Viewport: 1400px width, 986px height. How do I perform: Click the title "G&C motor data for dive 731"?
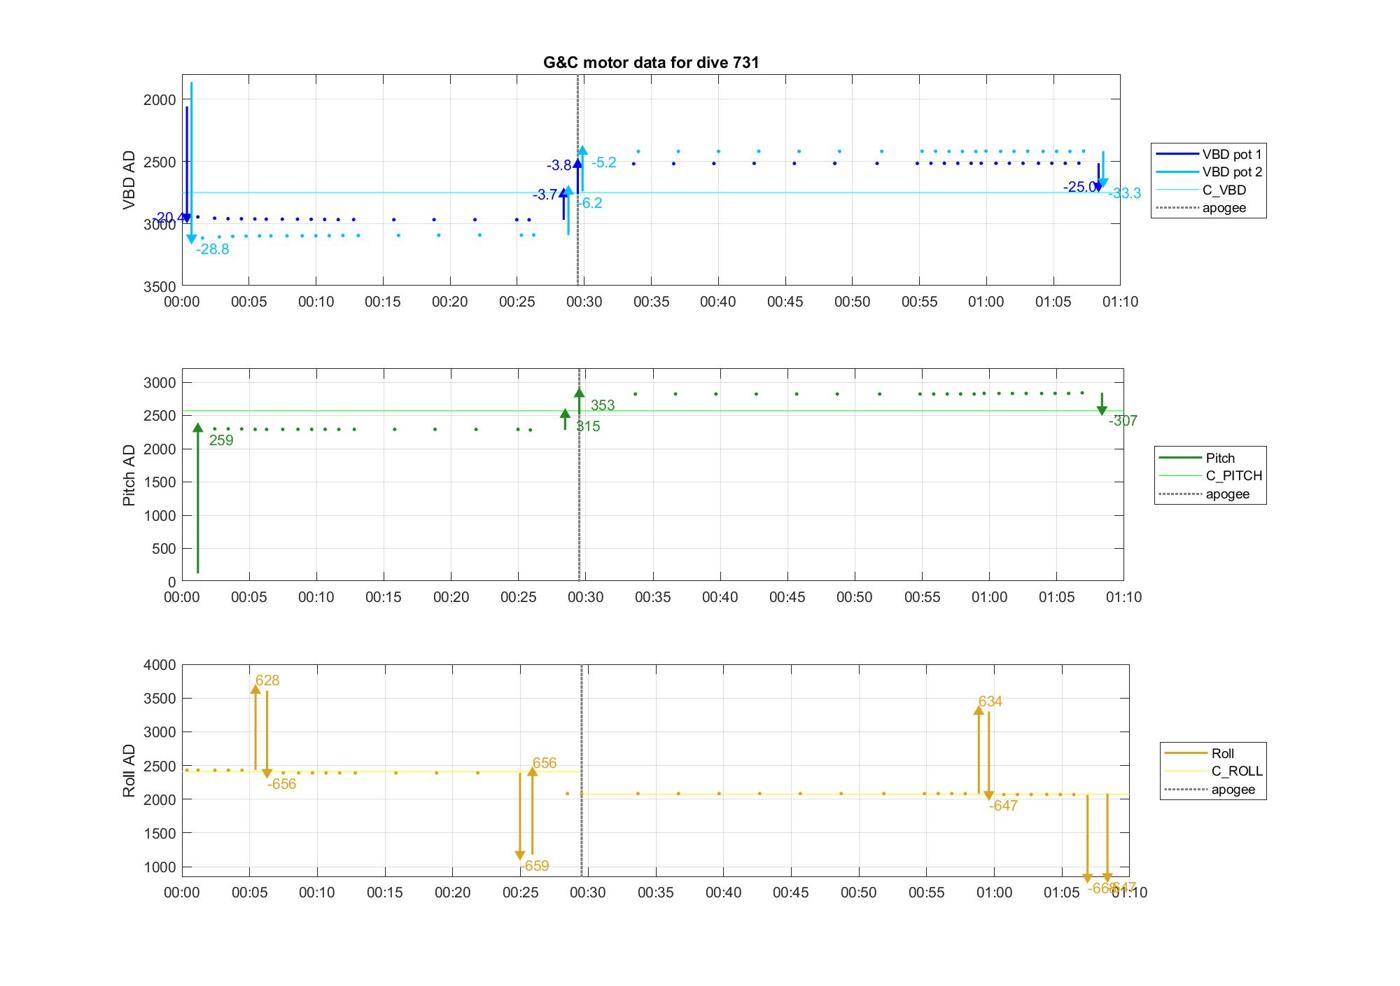[651, 62]
